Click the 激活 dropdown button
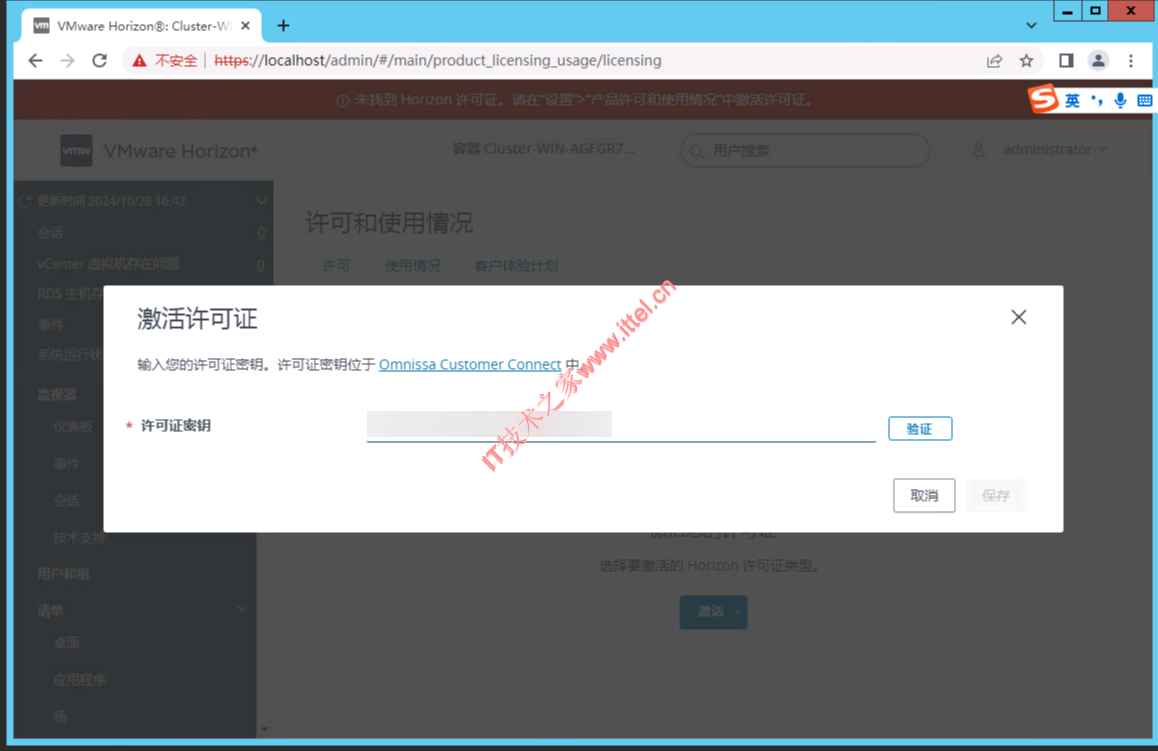Screen dimensions: 1158x751 (713, 611)
